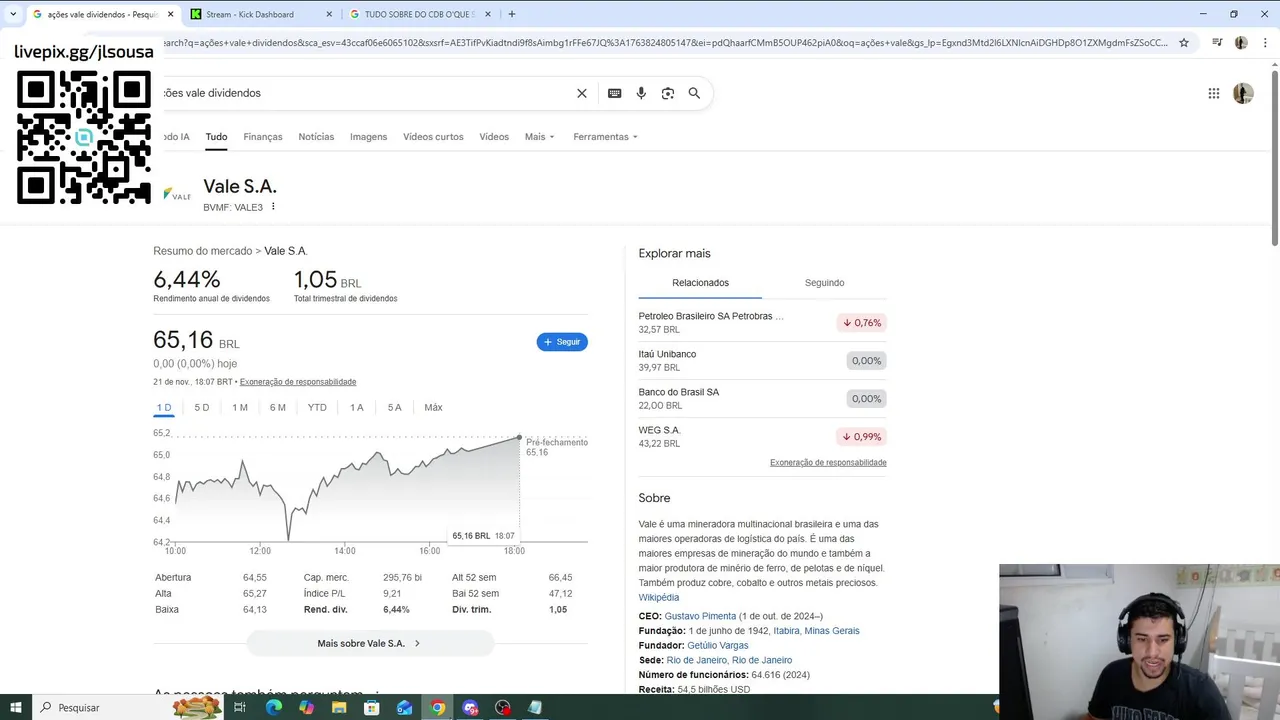The width and height of the screenshot is (1280, 720).
Task: Open the 'Getúlio Vargas' founder link
Action: click(x=718, y=646)
